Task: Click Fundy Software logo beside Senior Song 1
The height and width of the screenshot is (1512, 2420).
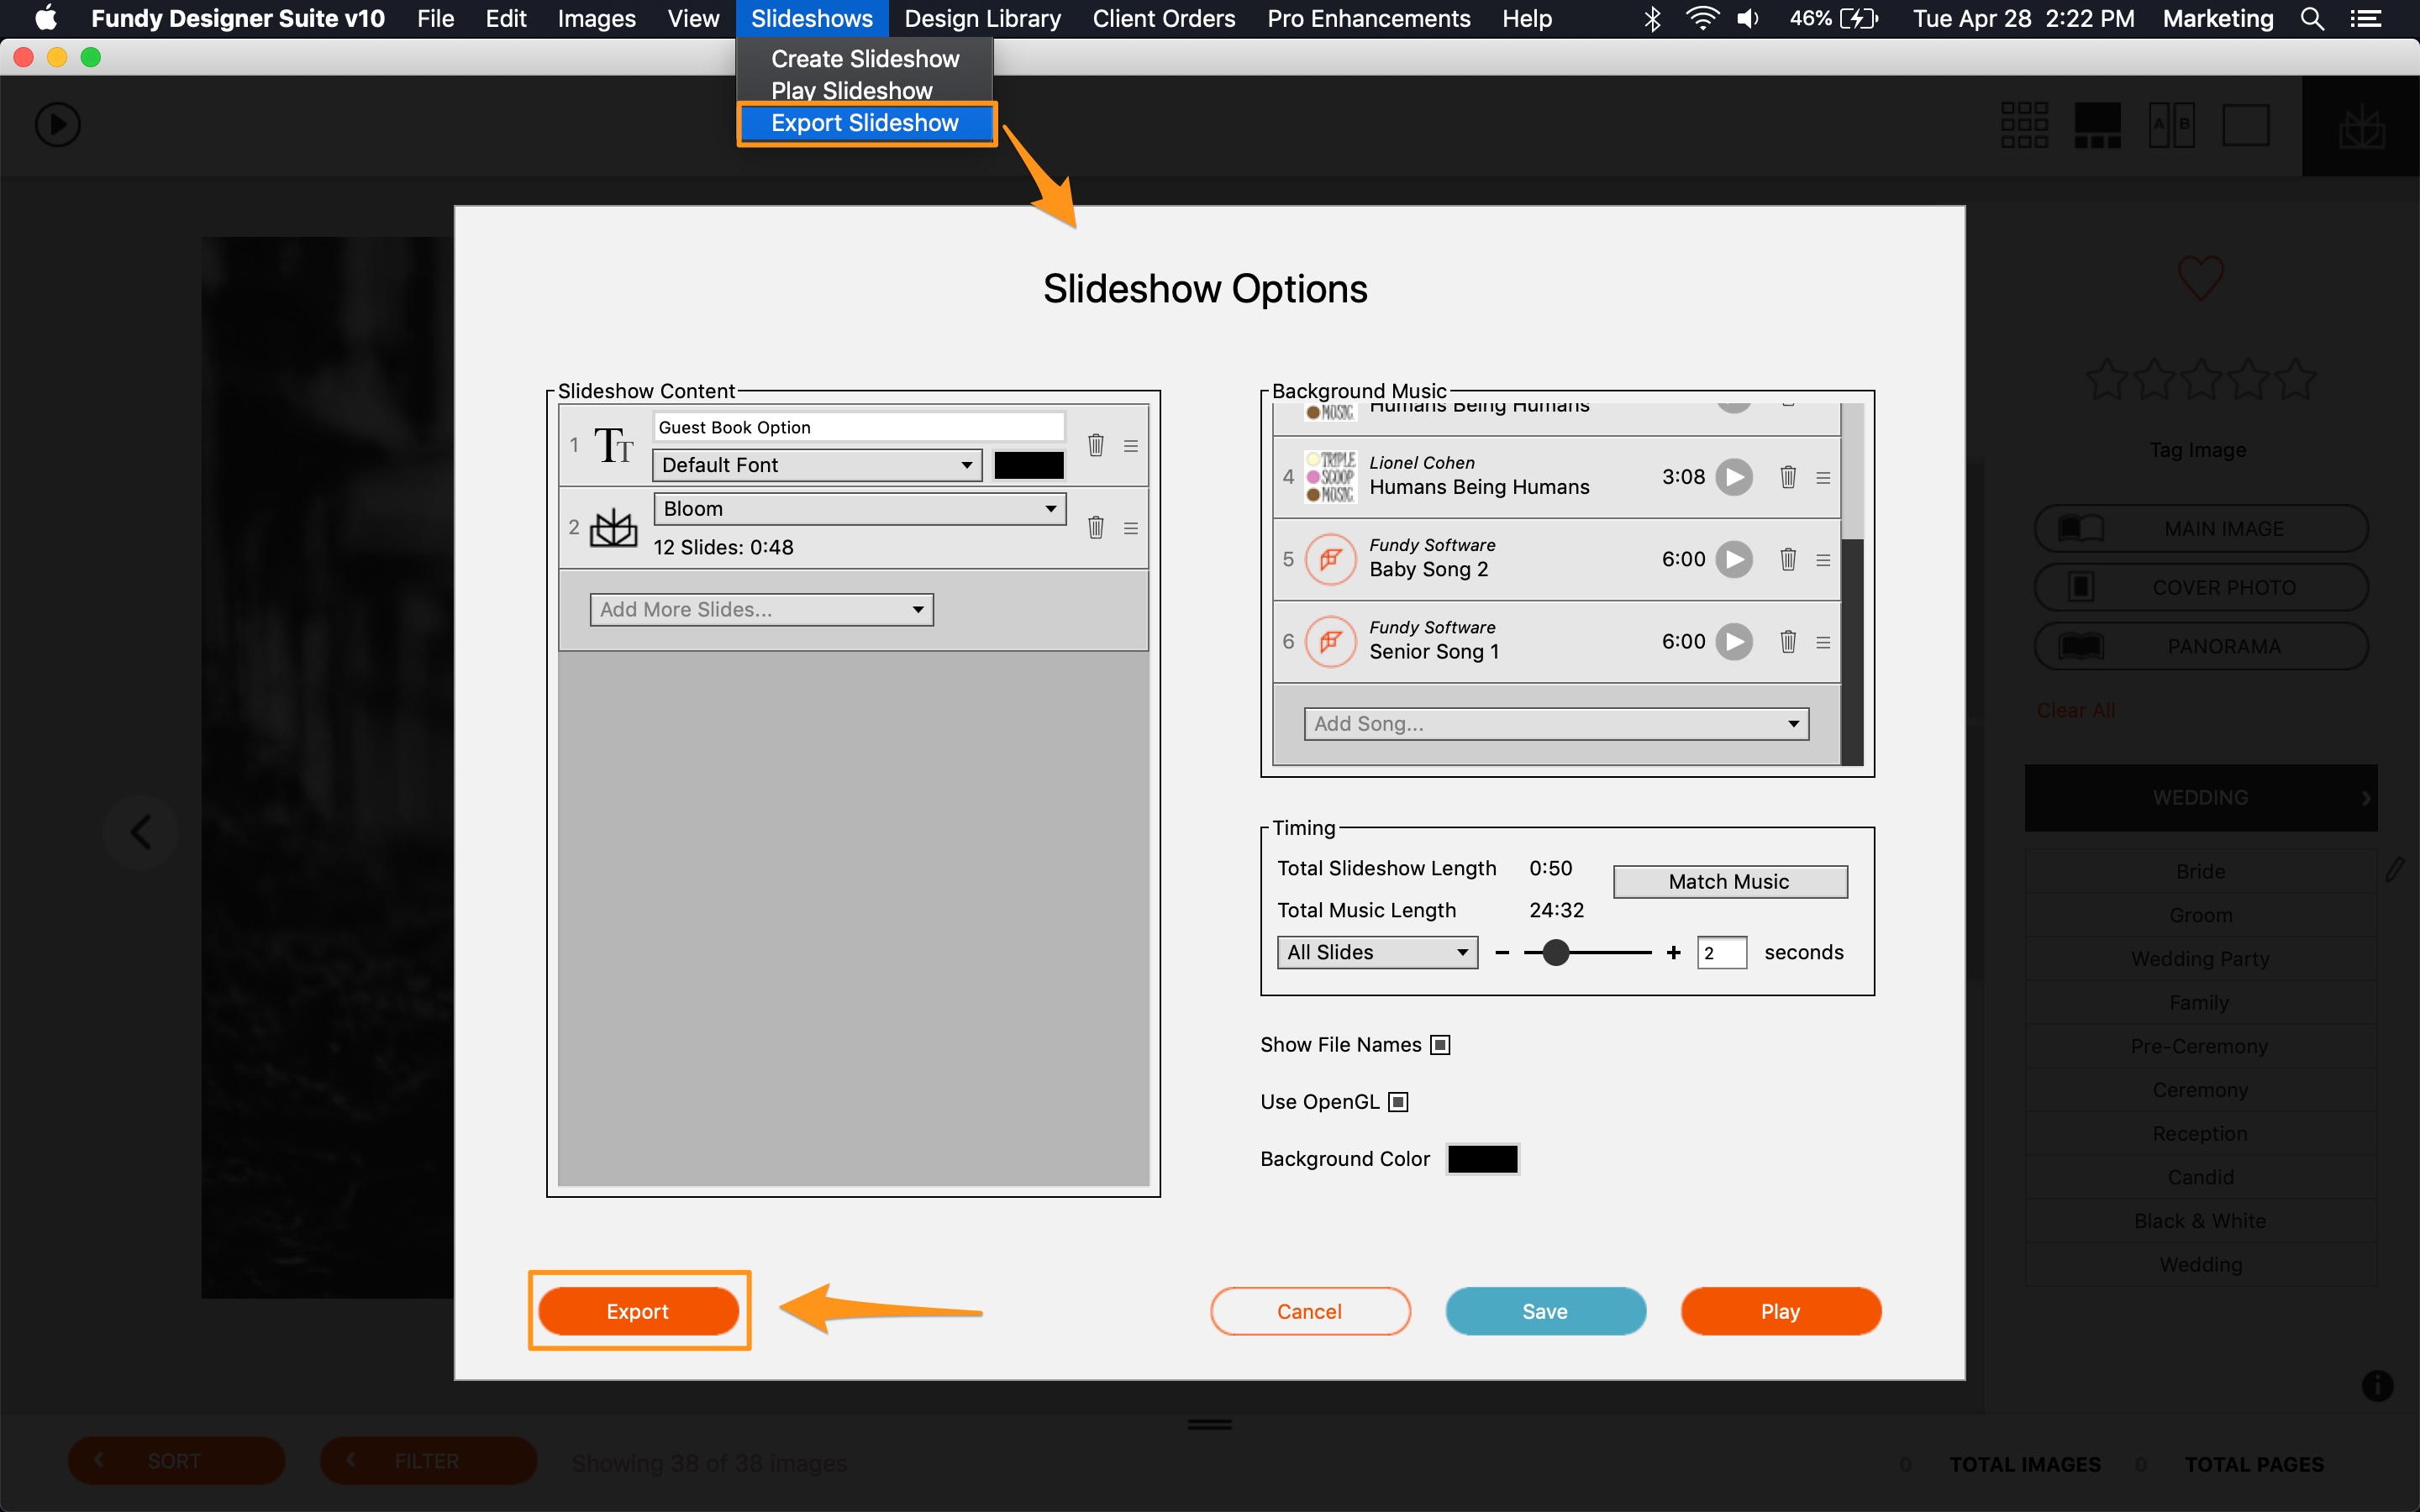Action: pos(1330,641)
